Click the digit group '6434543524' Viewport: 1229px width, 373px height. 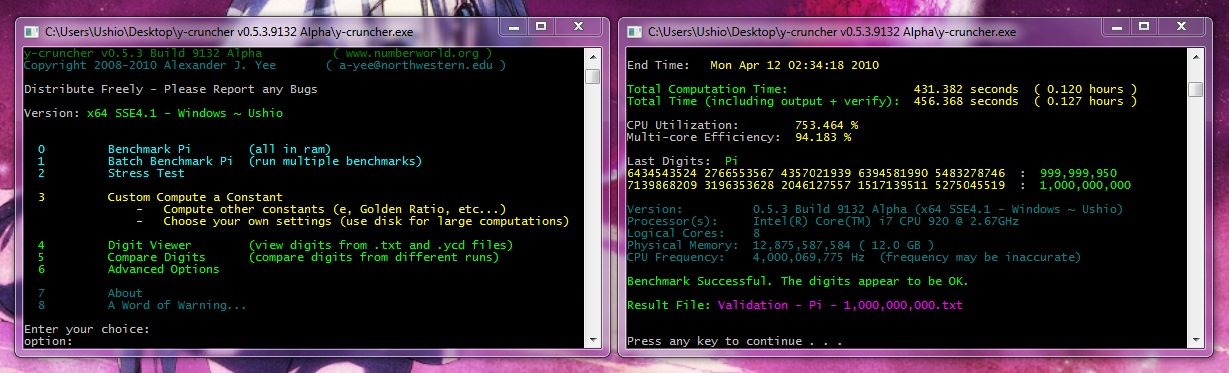[661, 173]
